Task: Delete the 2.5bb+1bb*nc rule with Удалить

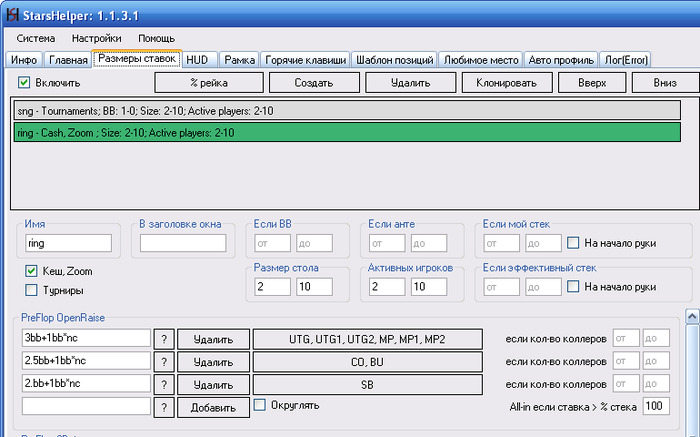Action: [213, 362]
